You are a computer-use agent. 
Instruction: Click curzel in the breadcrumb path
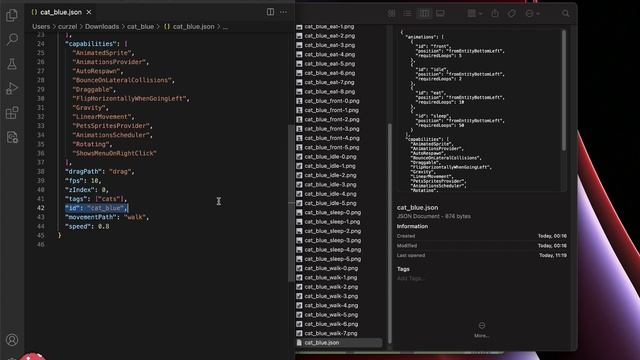point(67,27)
